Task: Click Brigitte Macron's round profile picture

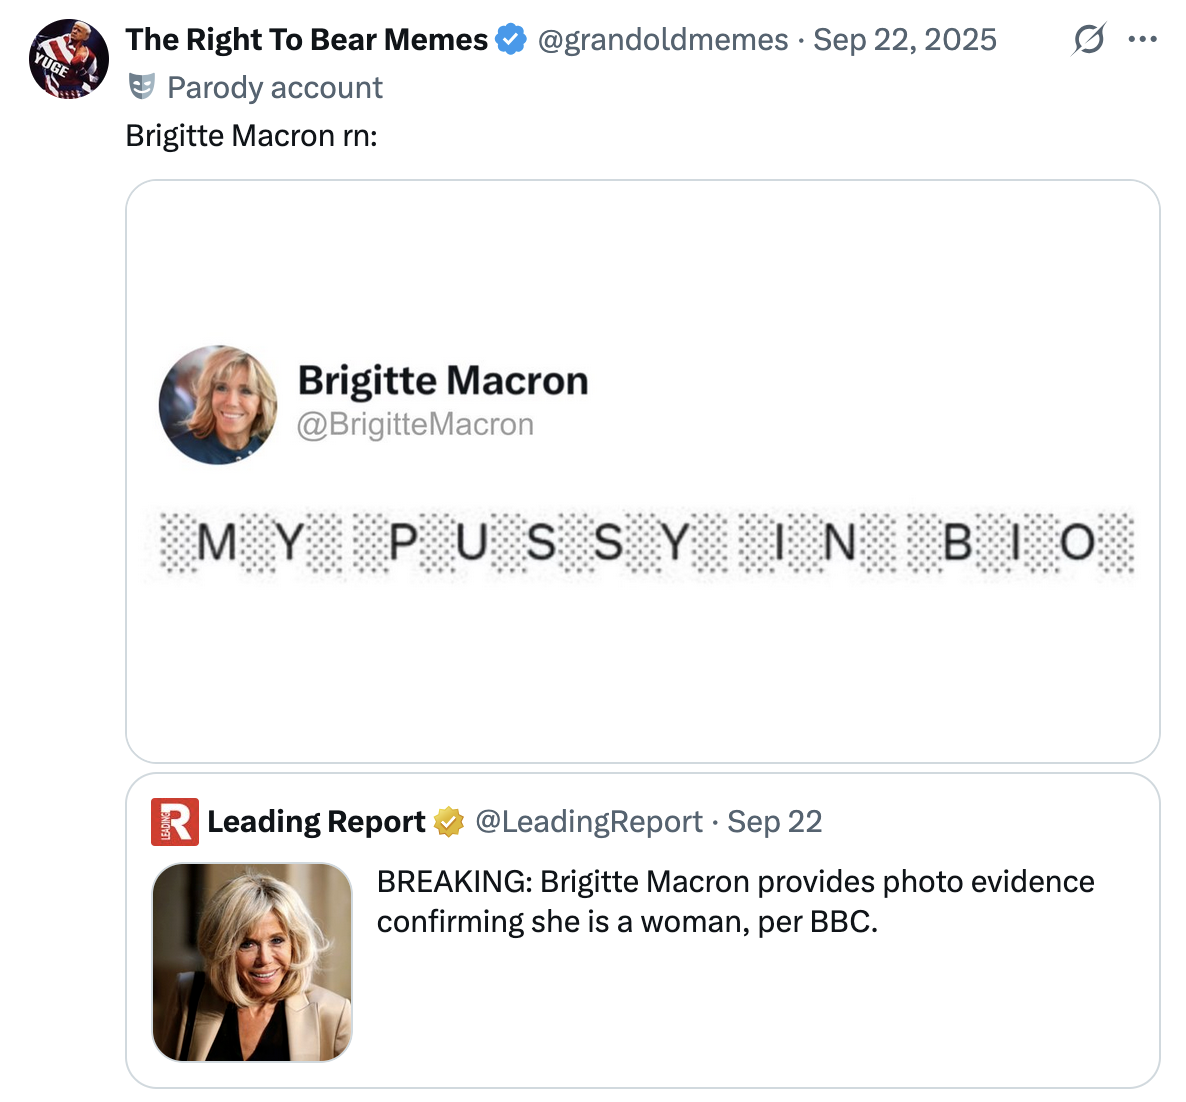Action: tap(218, 405)
